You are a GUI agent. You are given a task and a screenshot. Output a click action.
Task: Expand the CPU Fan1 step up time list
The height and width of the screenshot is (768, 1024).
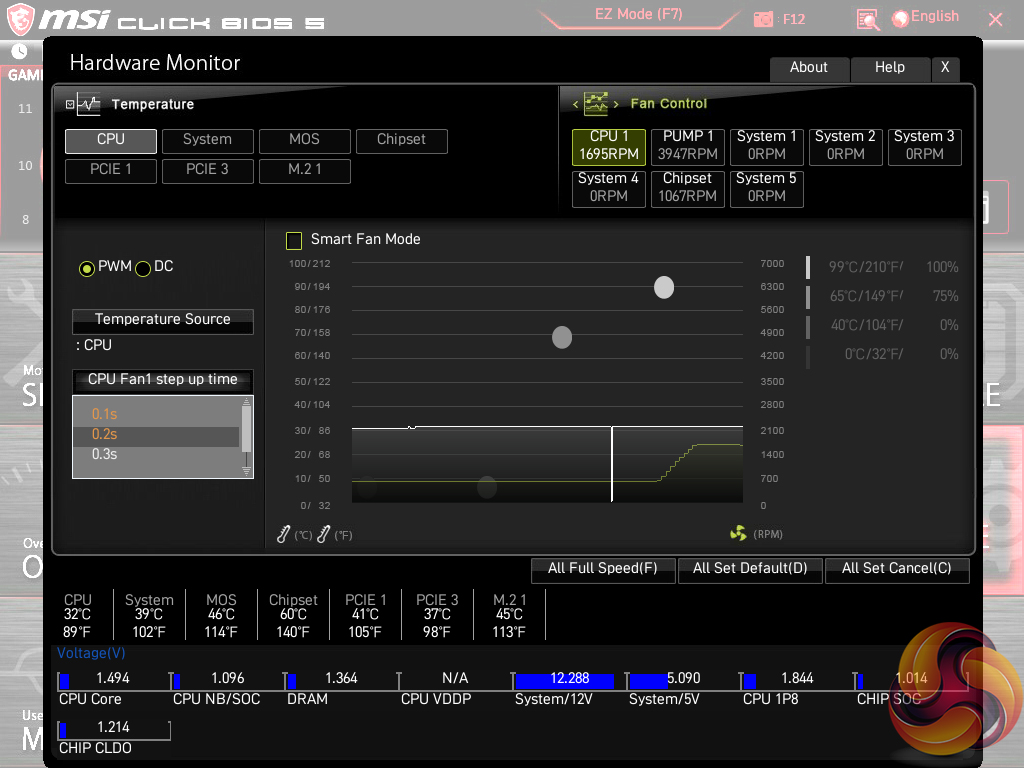point(162,380)
